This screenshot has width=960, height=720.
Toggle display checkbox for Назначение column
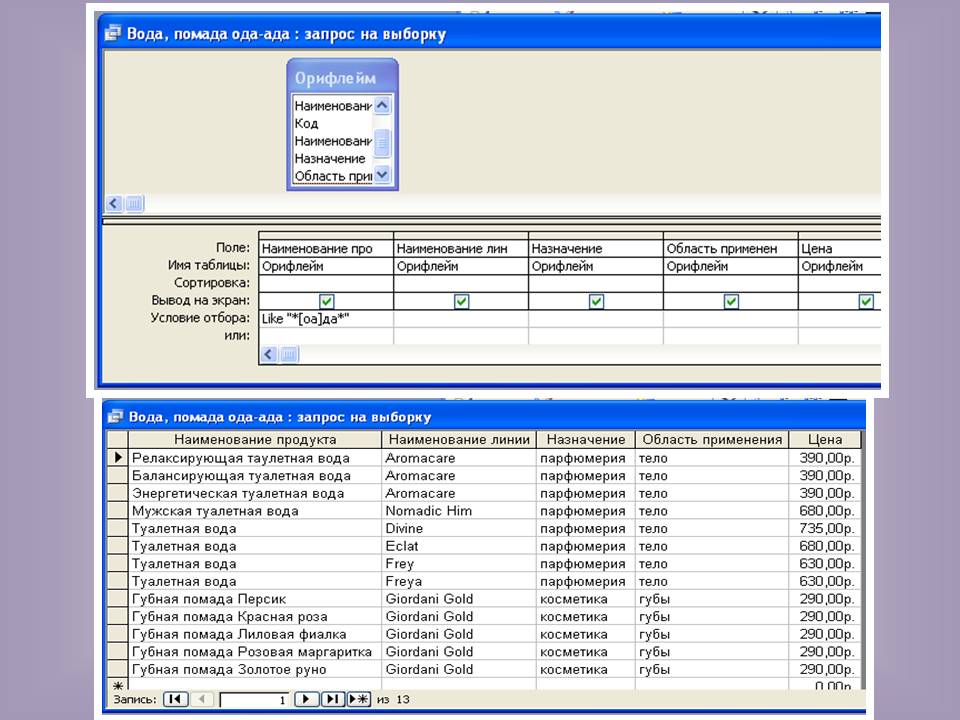(596, 301)
